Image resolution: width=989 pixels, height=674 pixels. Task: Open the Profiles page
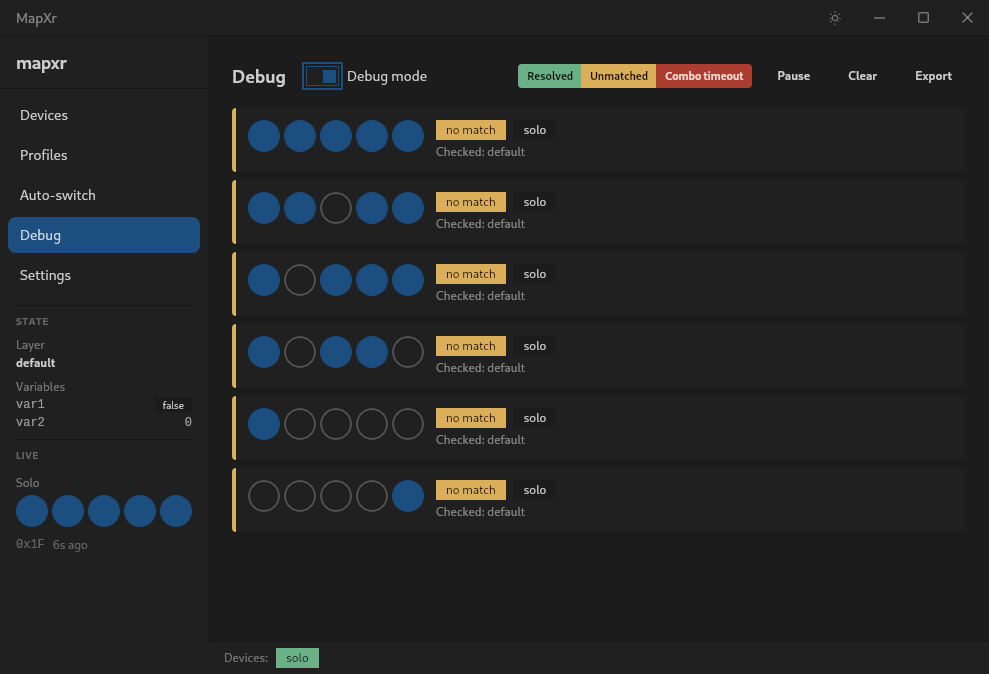tap(44, 155)
